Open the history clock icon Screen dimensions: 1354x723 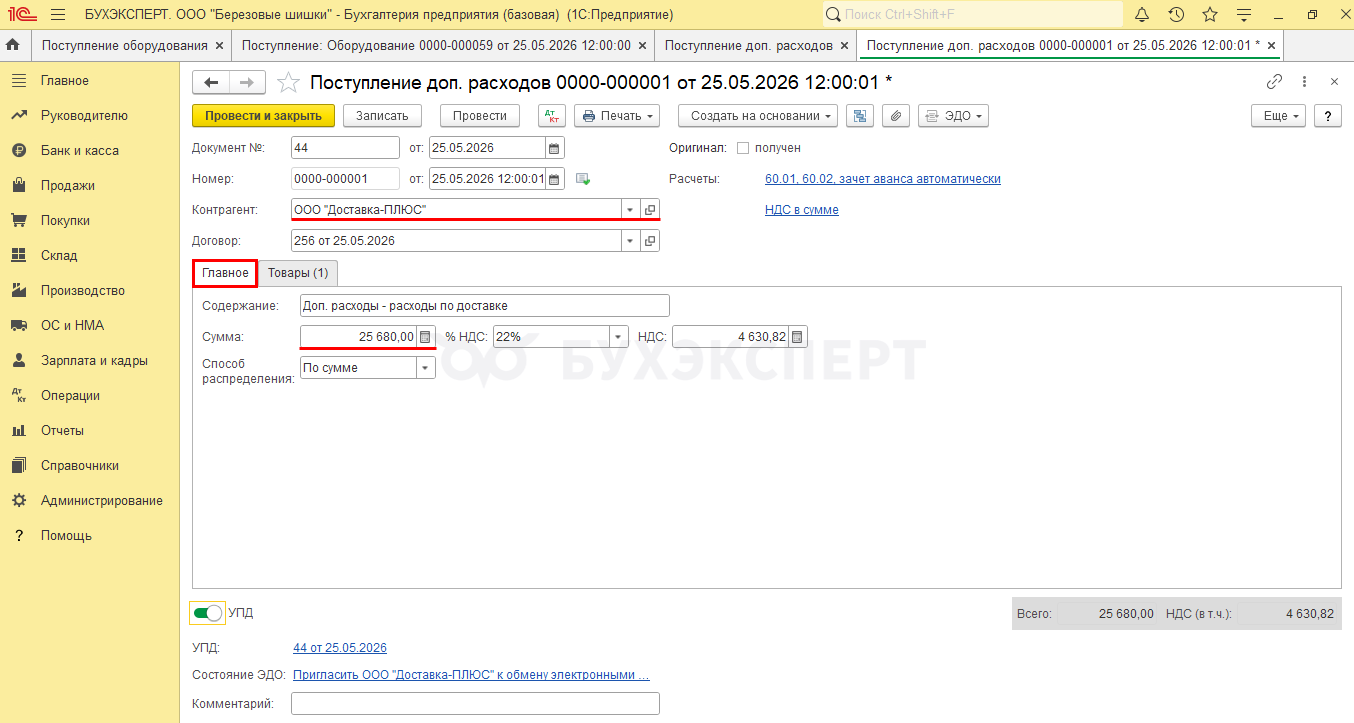coord(1176,15)
